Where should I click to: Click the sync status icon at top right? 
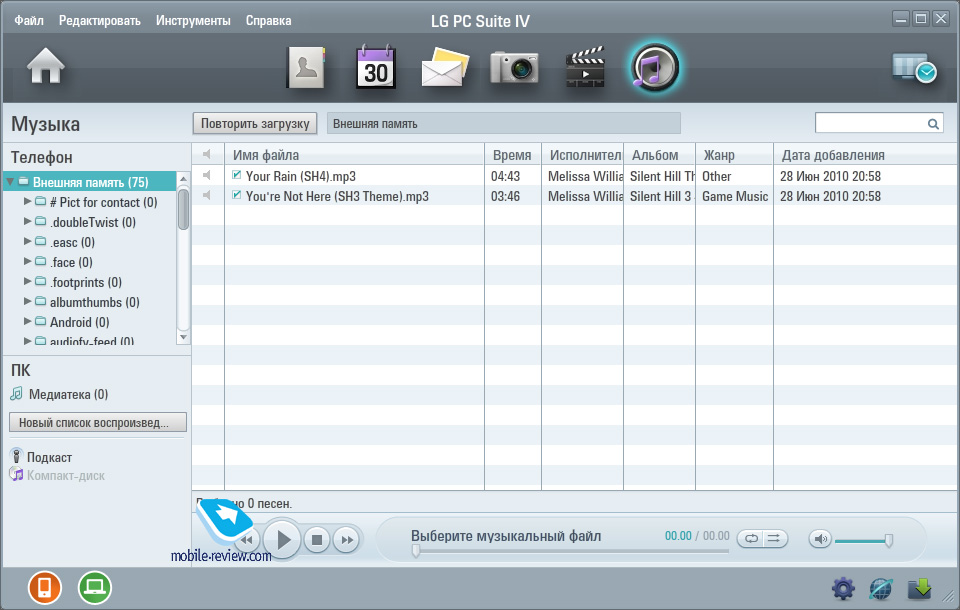(x=914, y=68)
